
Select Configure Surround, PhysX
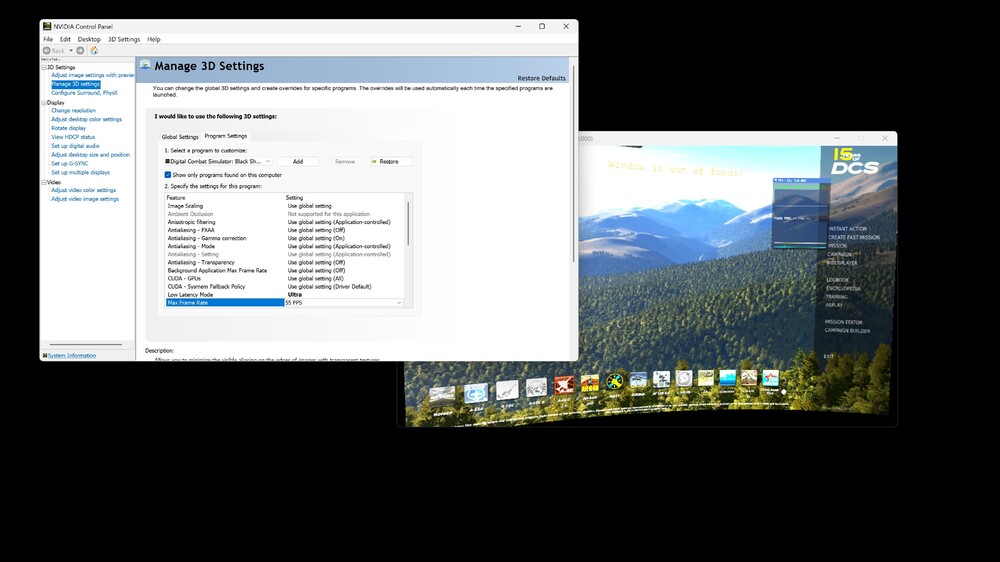[84, 92]
